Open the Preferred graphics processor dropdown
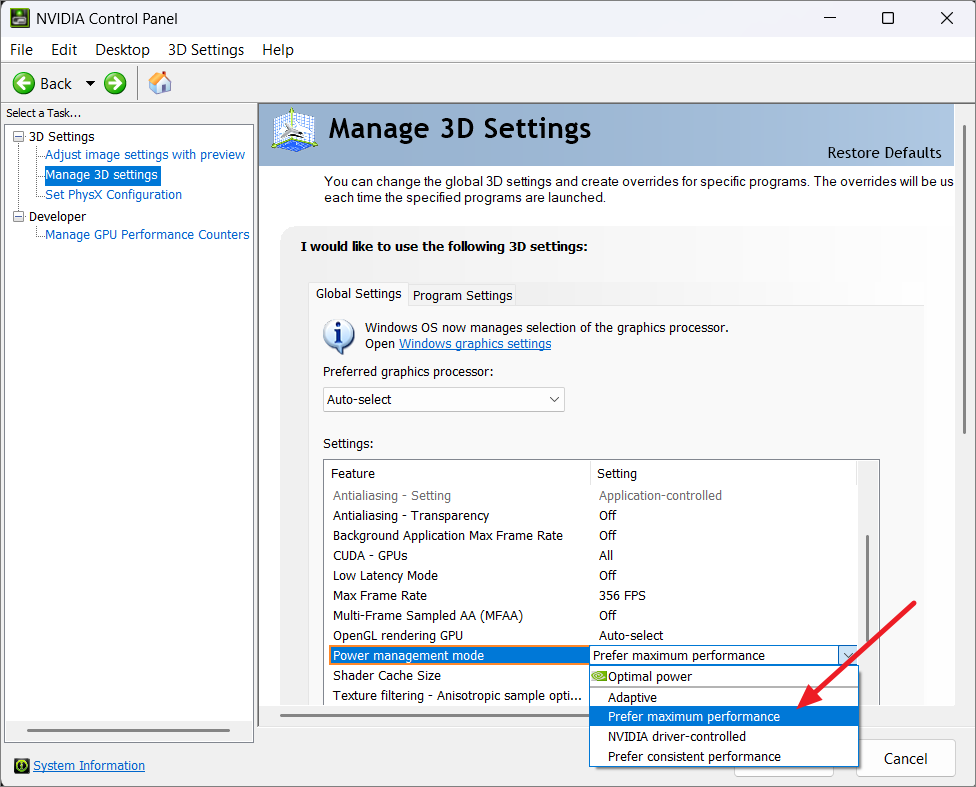This screenshot has width=976, height=787. click(444, 400)
